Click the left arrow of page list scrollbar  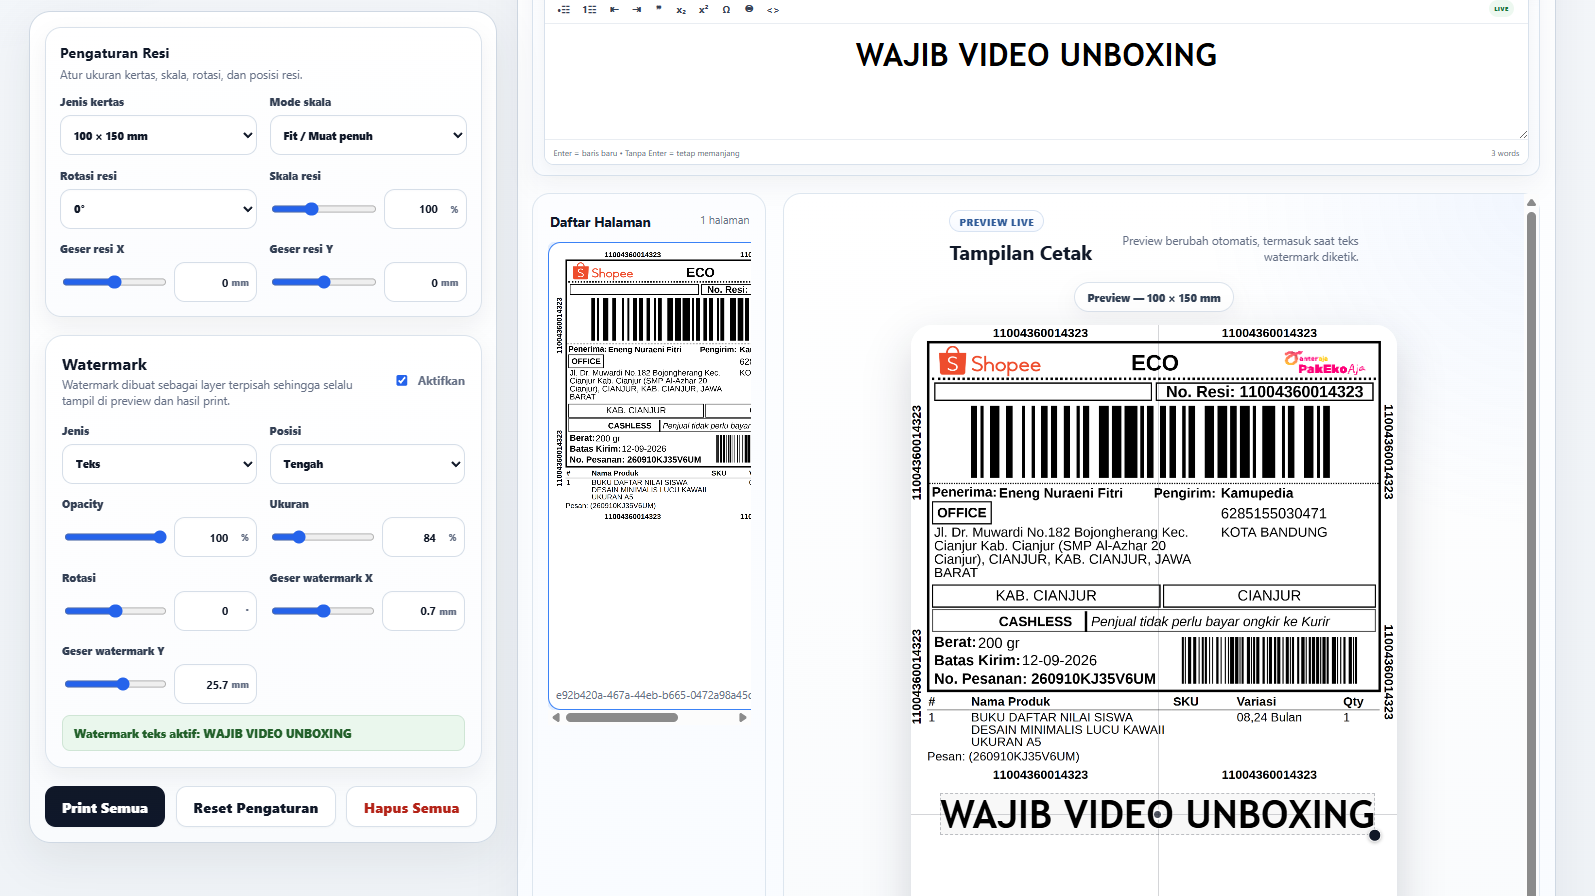pos(556,717)
